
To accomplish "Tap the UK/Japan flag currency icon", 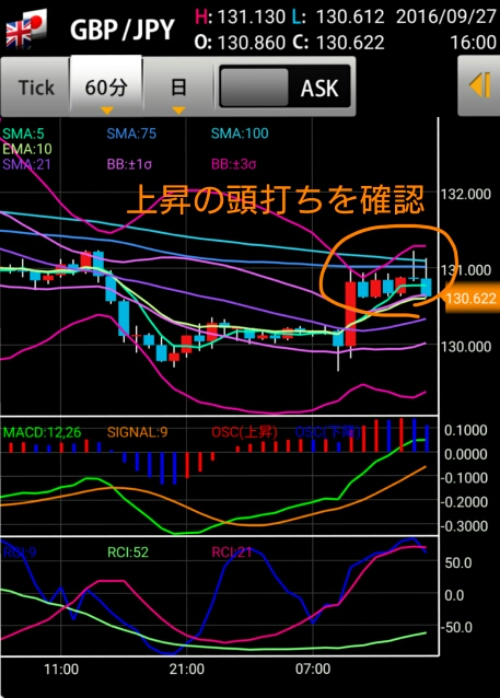I will (26, 29).
